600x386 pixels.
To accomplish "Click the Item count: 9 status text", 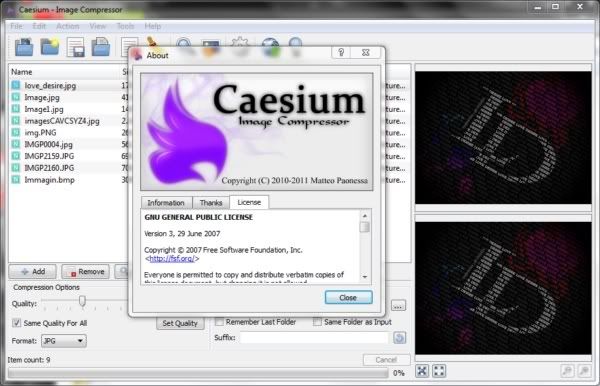I will [x=29, y=360].
